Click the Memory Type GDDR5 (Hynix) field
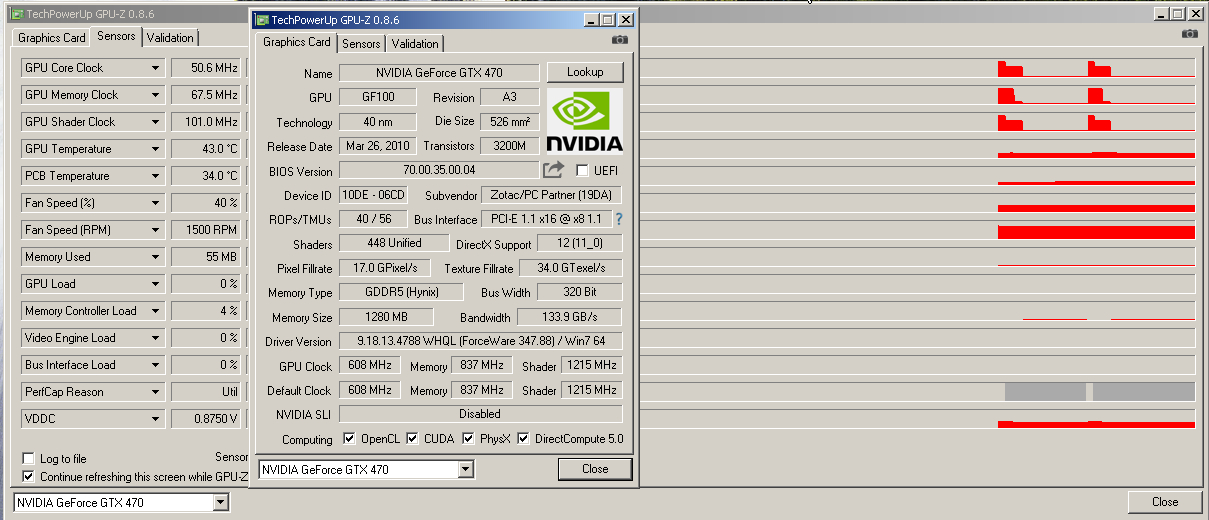1209x520 pixels. coord(402,292)
